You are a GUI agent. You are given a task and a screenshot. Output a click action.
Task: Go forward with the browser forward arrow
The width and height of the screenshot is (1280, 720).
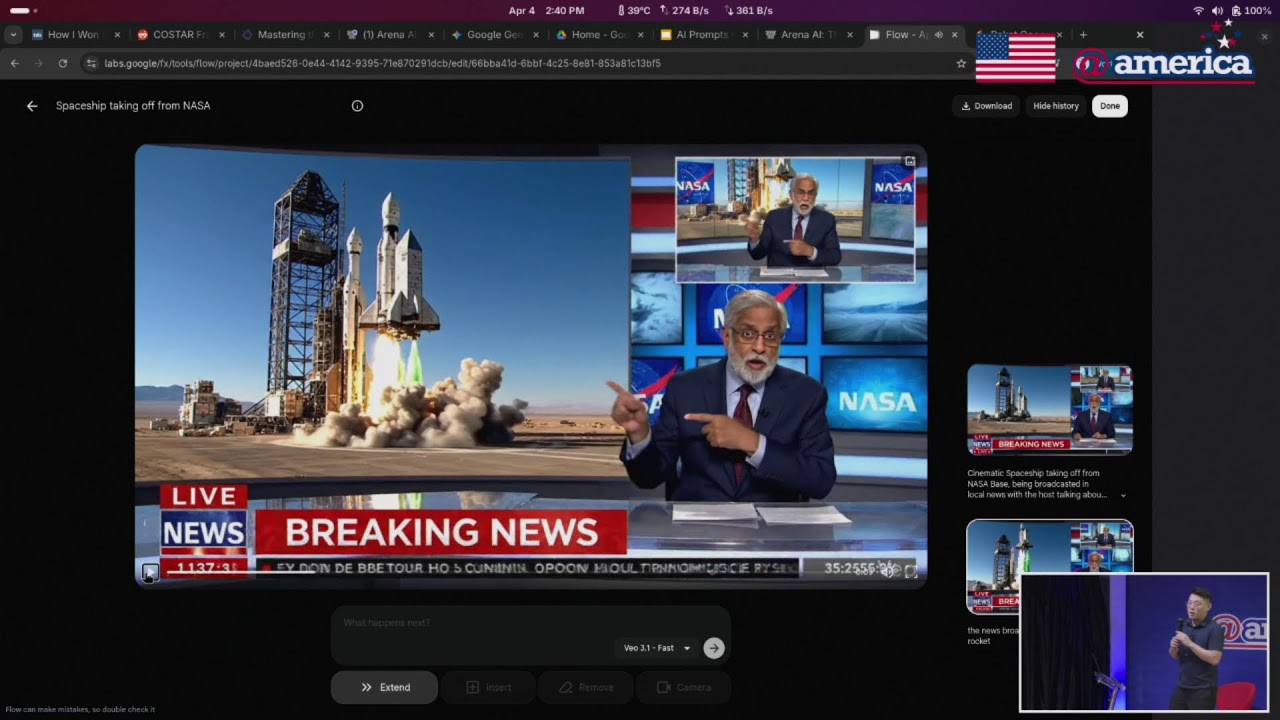38,63
